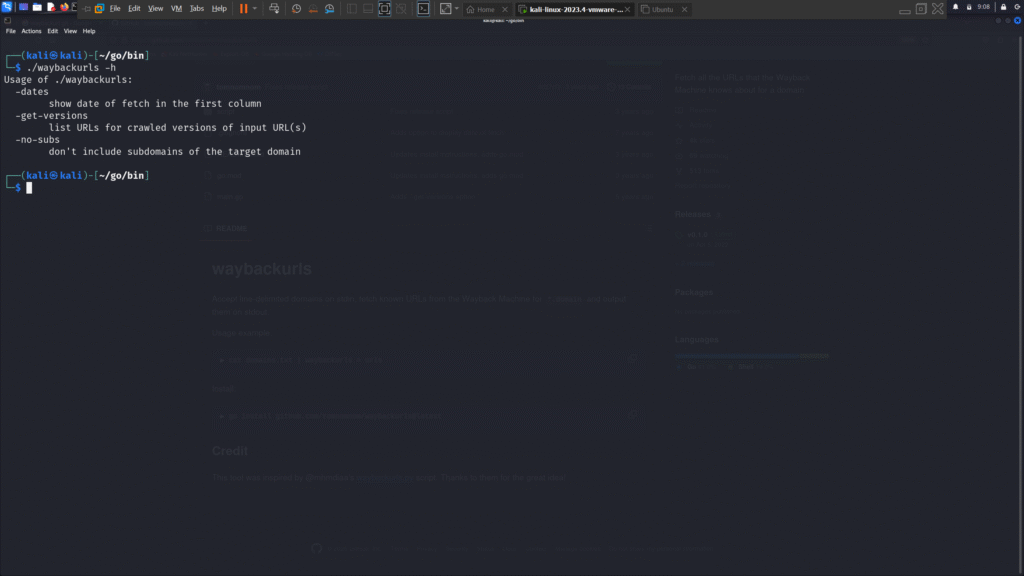The height and width of the screenshot is (576, 1024).
Task: Click the stretch guest display icon
Action: pos(445,8)
